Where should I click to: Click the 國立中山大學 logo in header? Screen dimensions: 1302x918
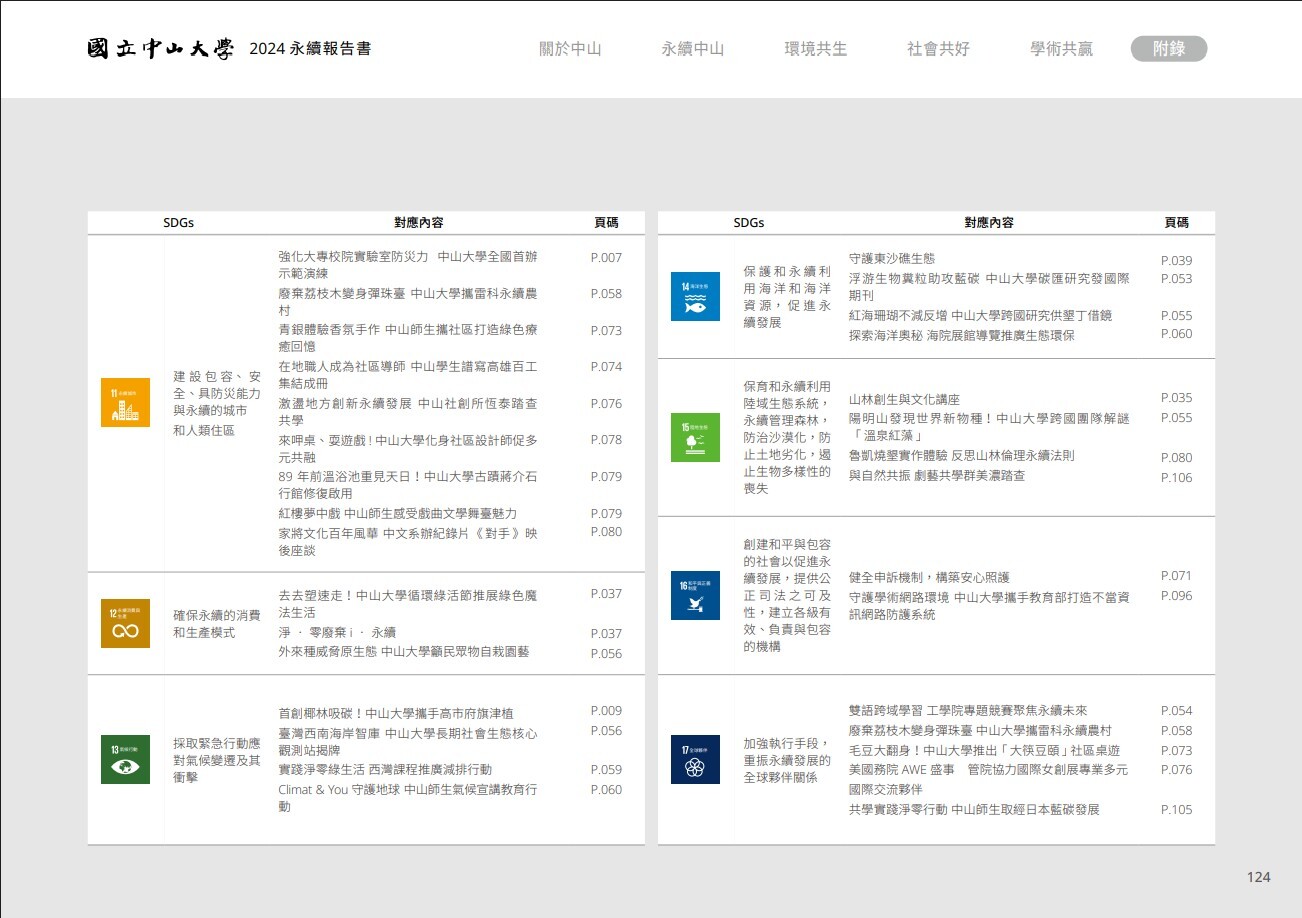pyautogui.click(x=160, y=49)
